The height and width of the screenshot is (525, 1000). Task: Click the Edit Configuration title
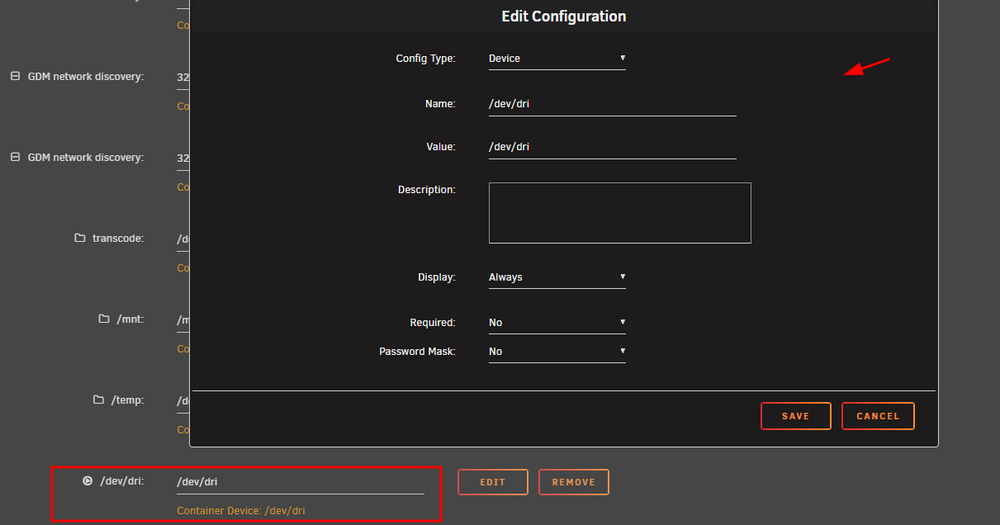[564, 17]
